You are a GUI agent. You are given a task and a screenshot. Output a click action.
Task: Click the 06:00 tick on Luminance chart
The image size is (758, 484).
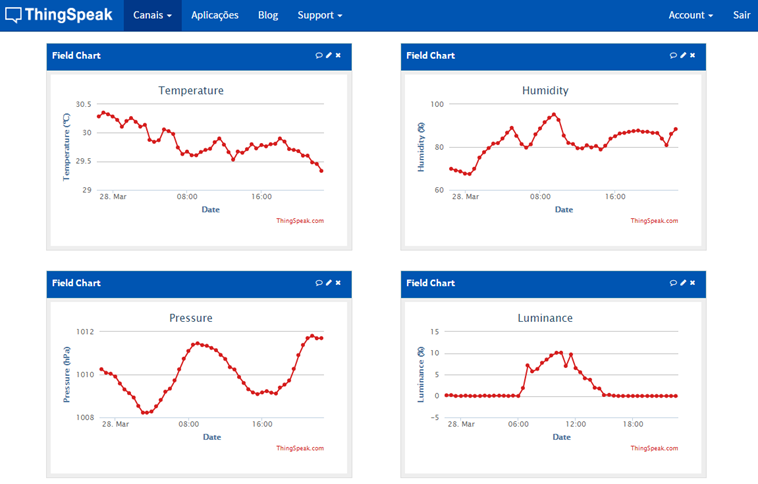pos(518,424)
